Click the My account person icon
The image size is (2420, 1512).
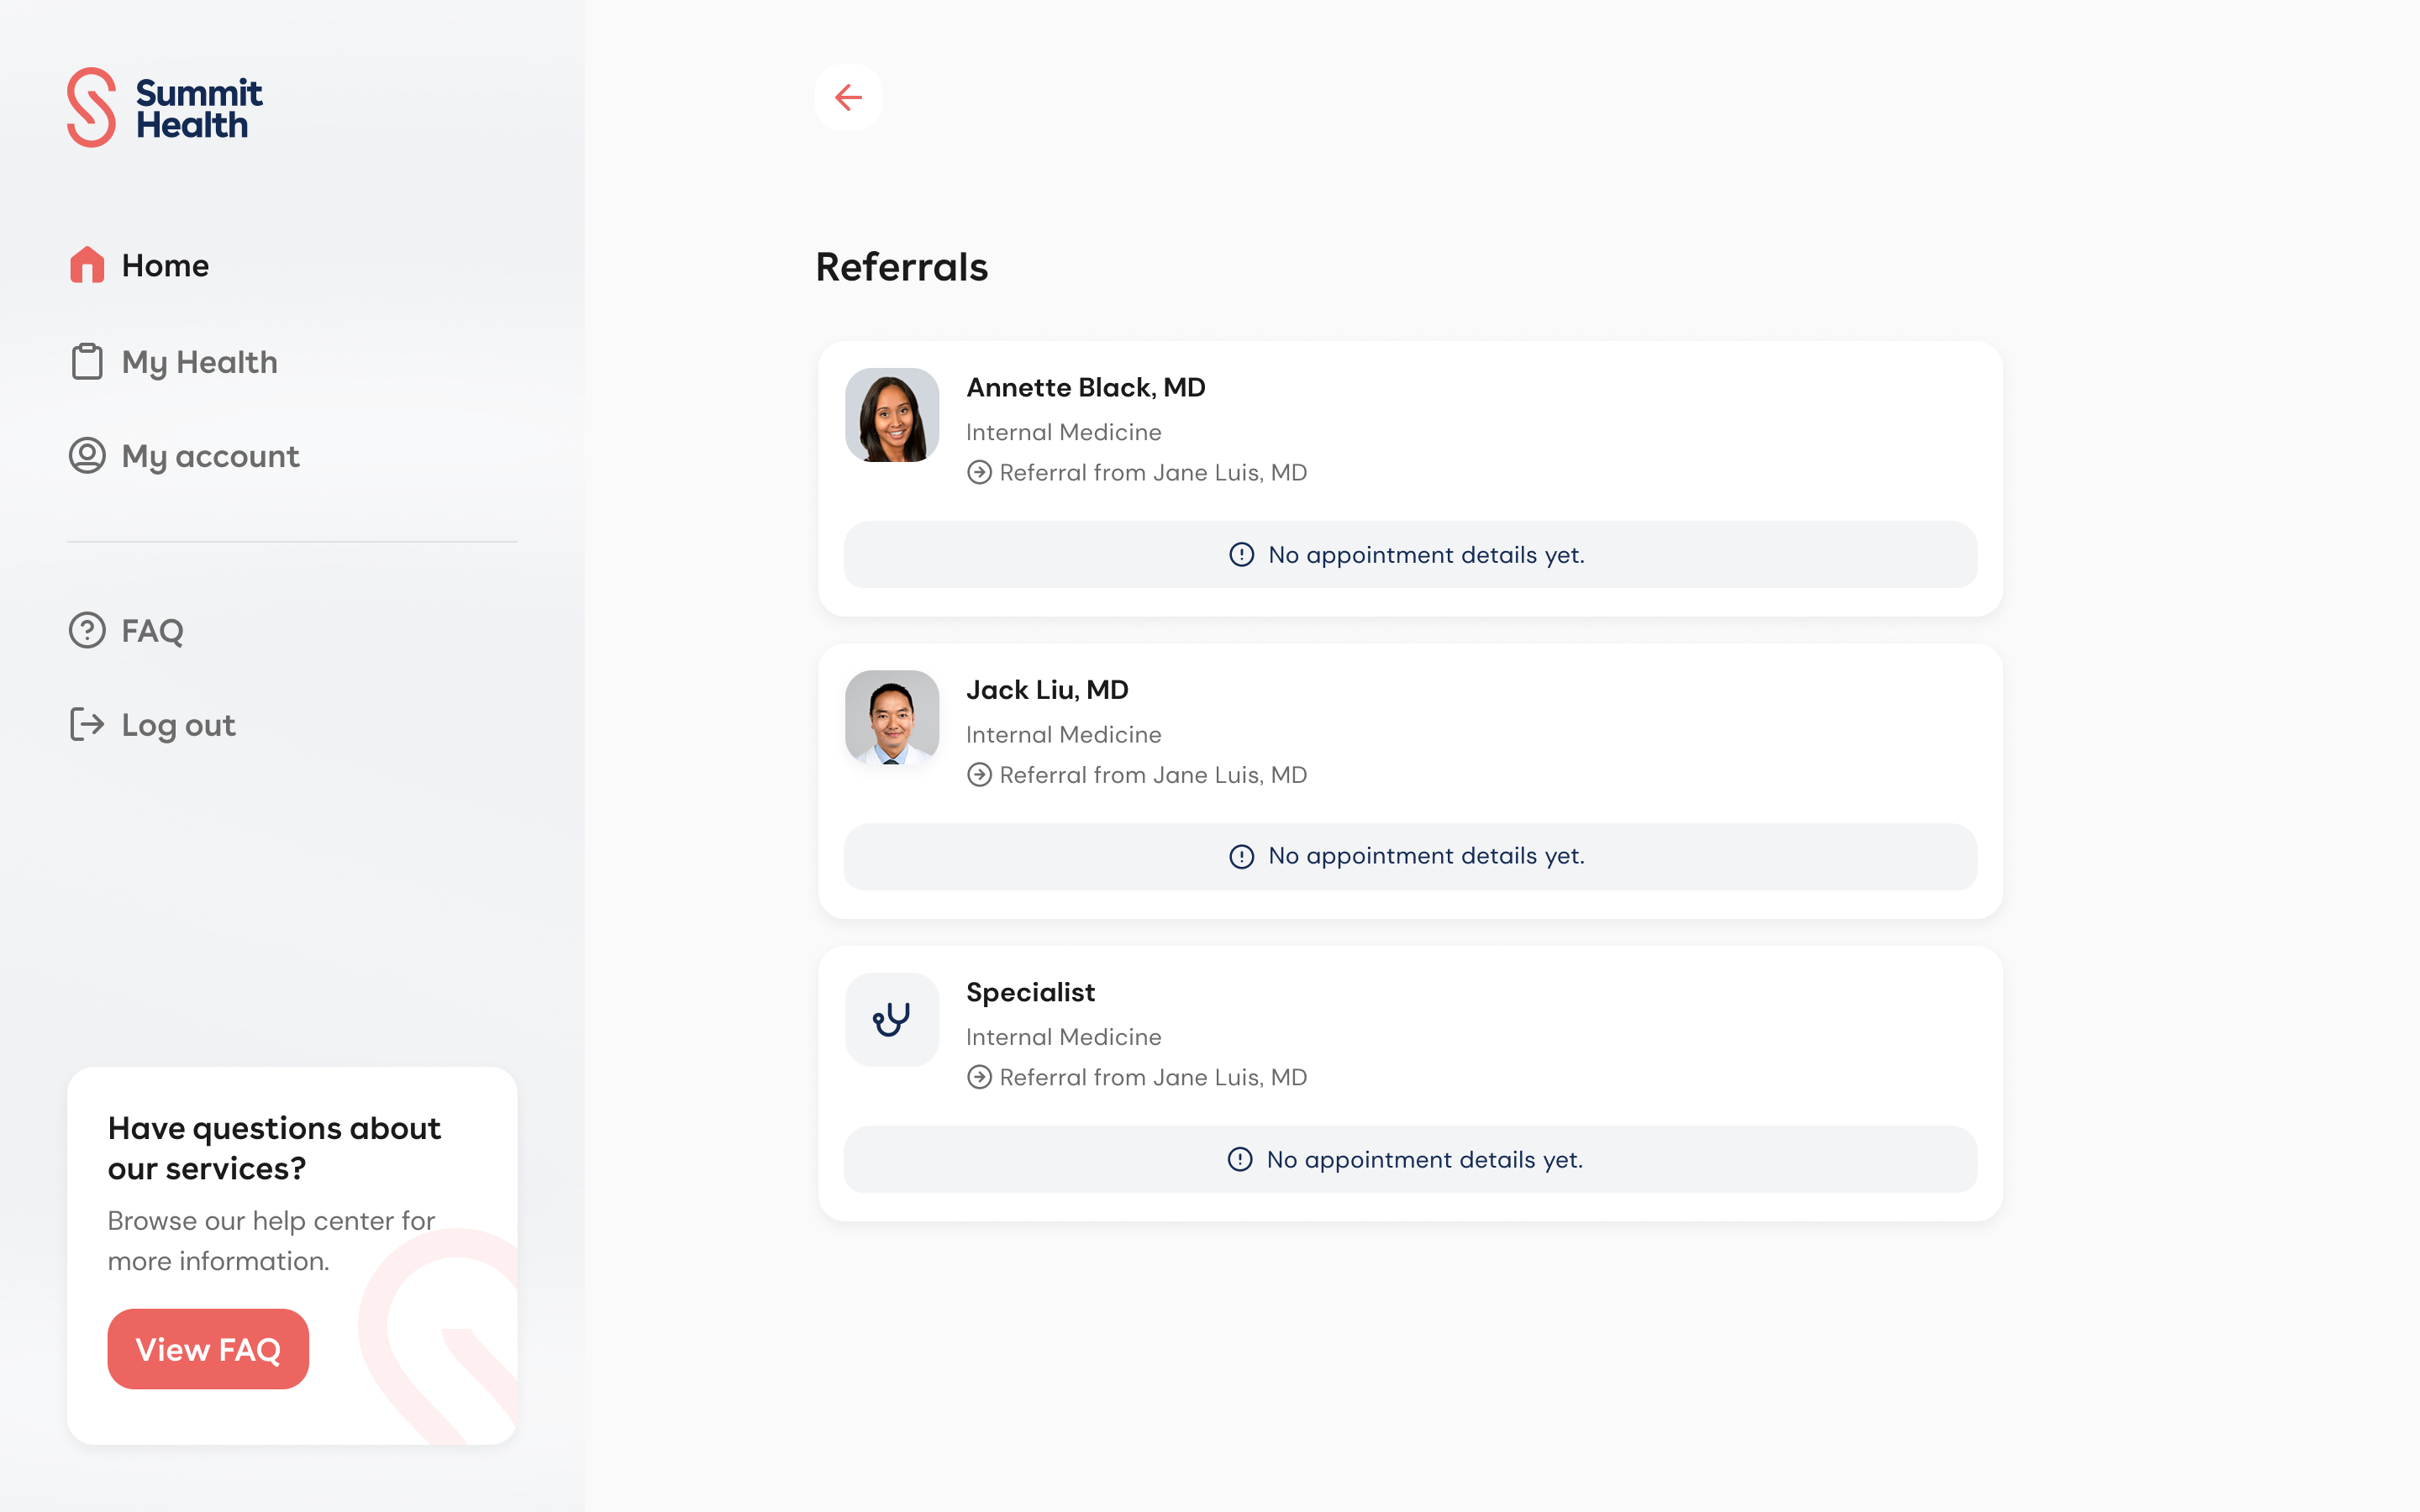(87, 456)
